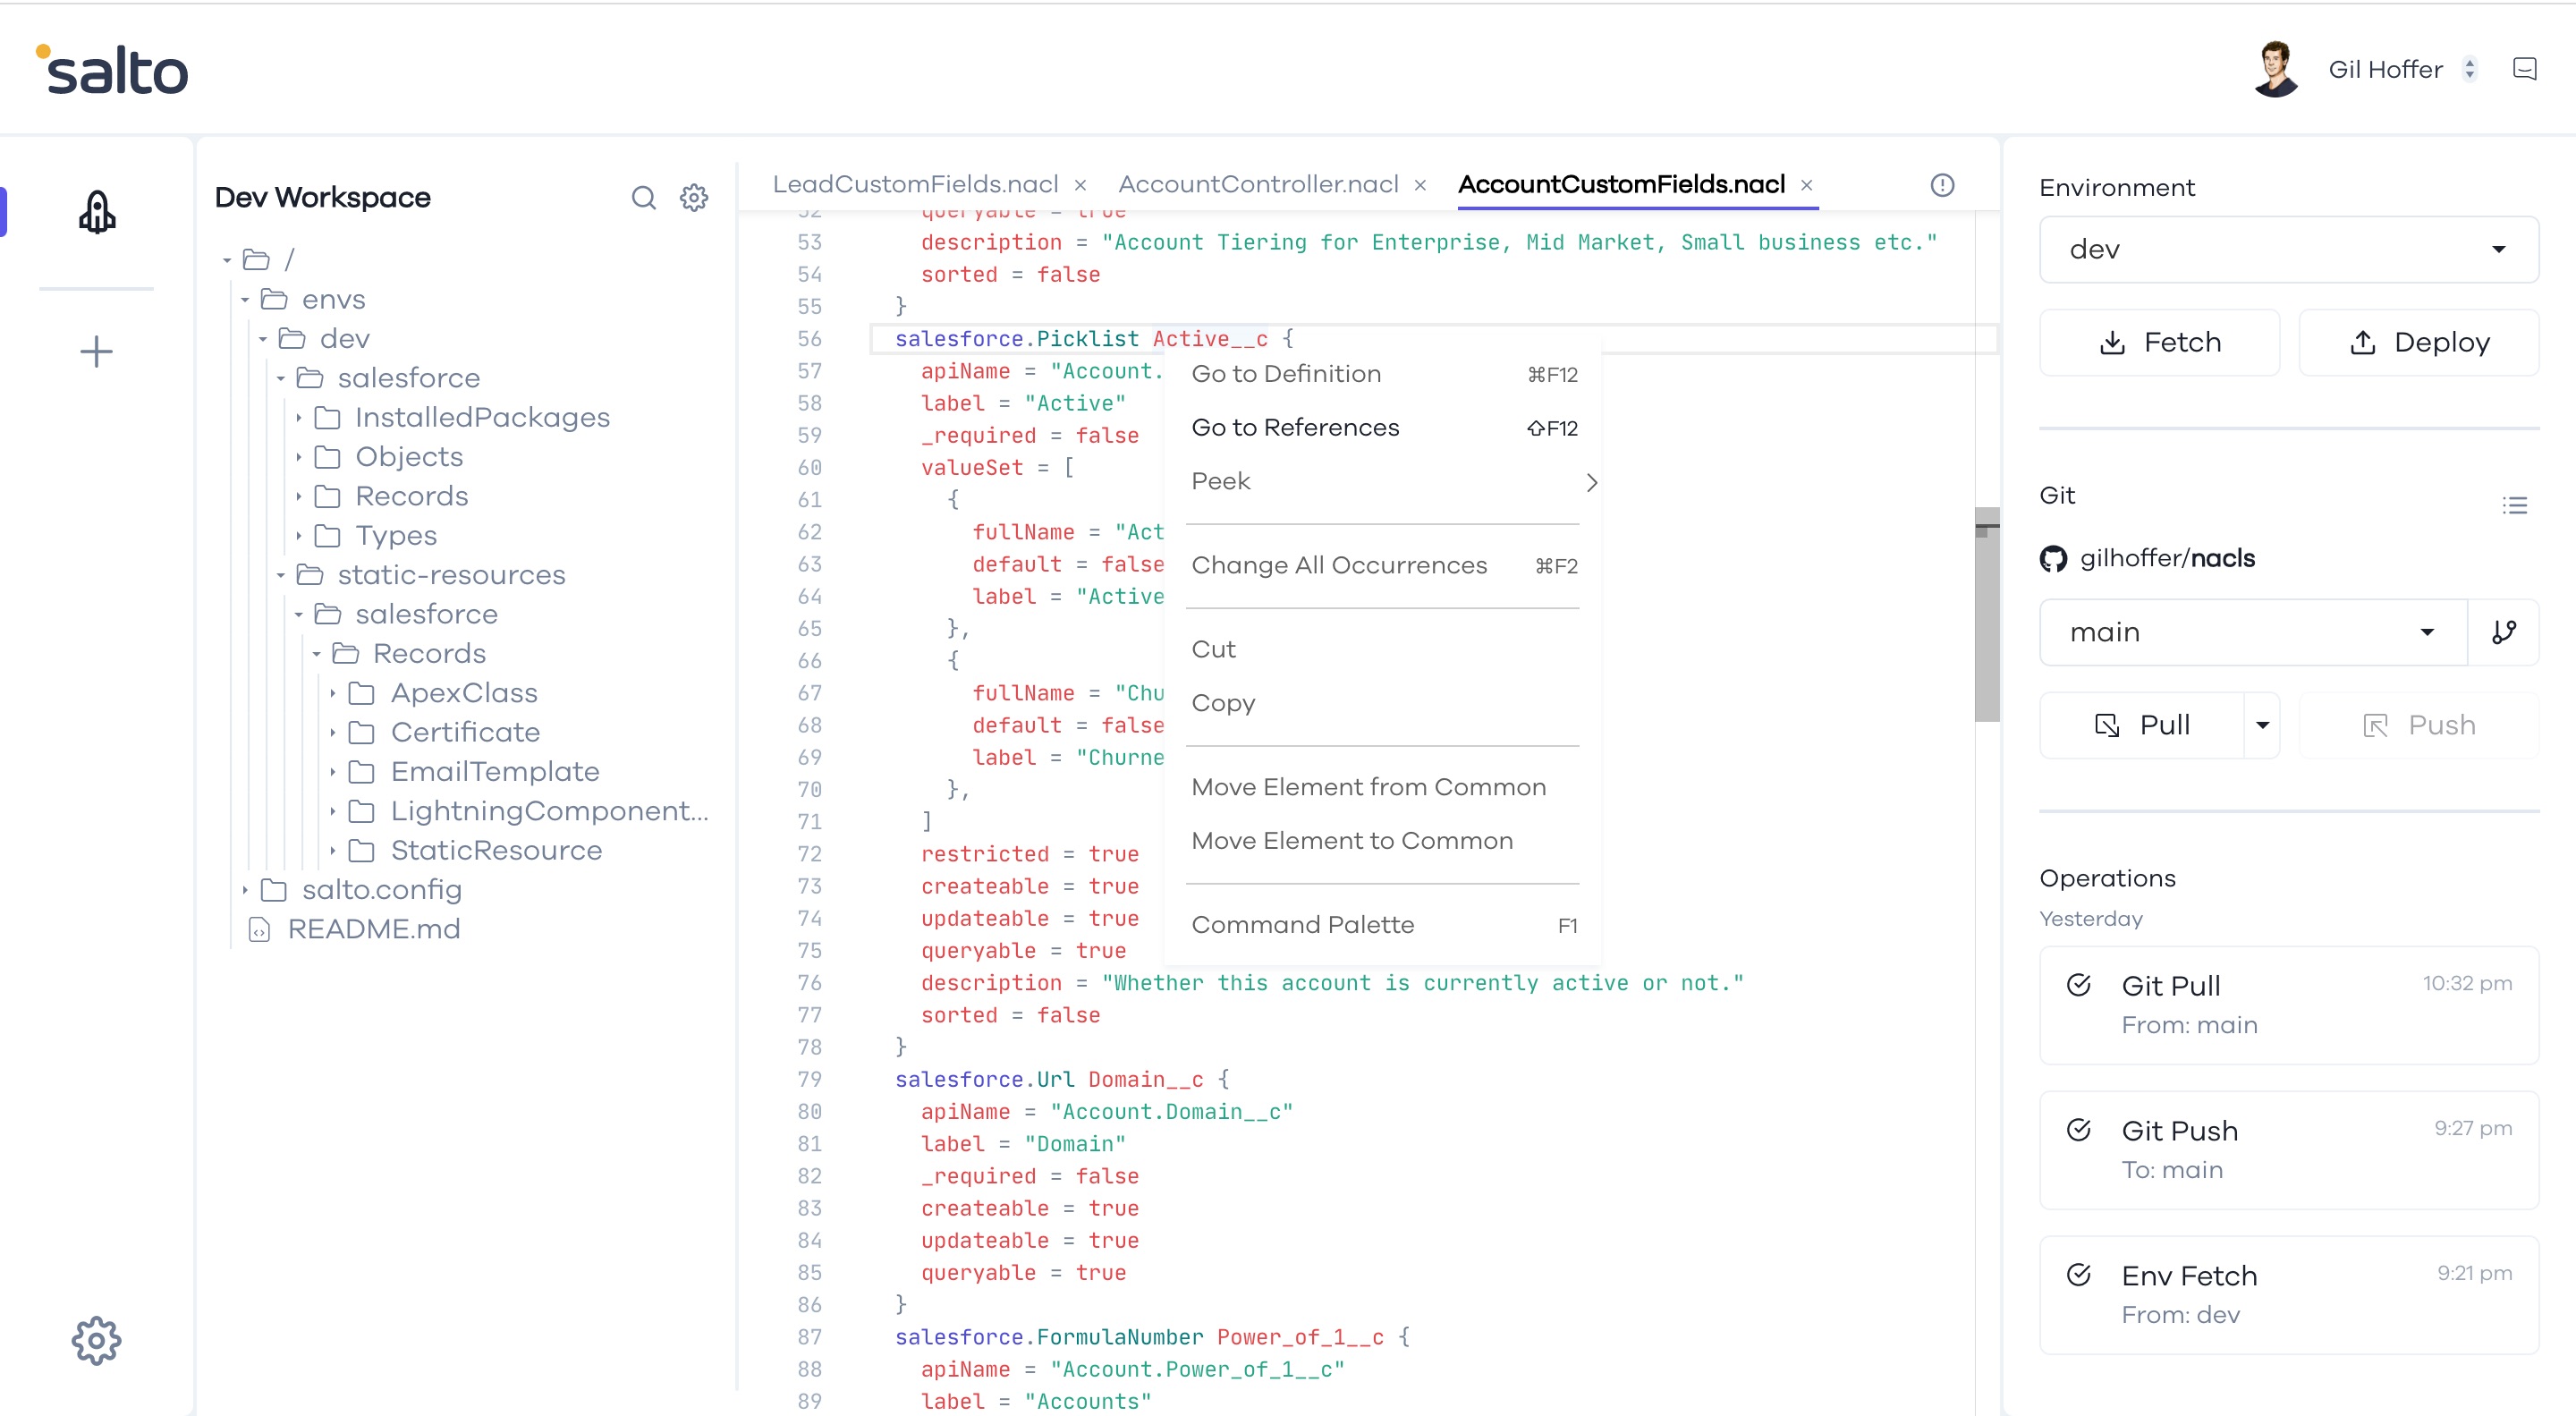Image resolution: width=2576 pixels, height=1416 pixels.
Task: Collapse the root folder
Action: tap(227, 260)
